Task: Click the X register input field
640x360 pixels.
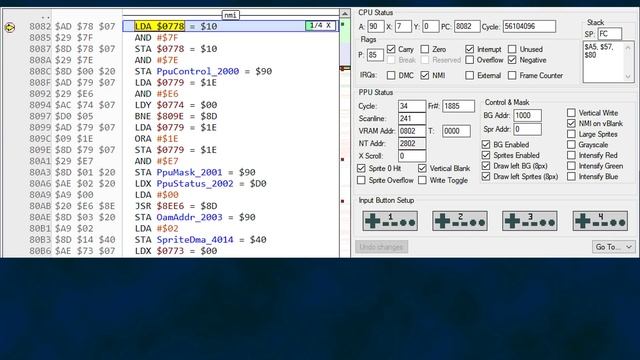Action: (x=403, y=27)
